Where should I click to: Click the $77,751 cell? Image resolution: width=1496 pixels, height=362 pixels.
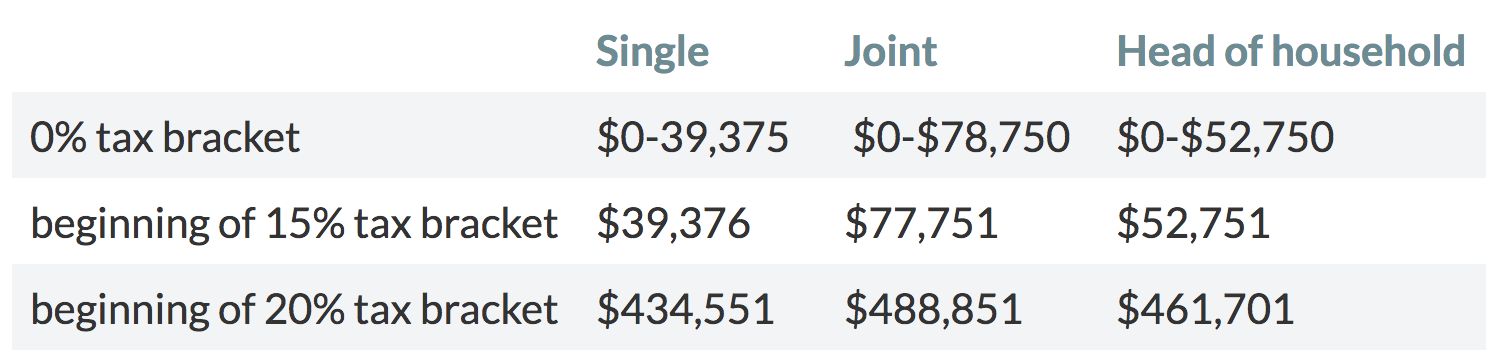click(921, 223)
